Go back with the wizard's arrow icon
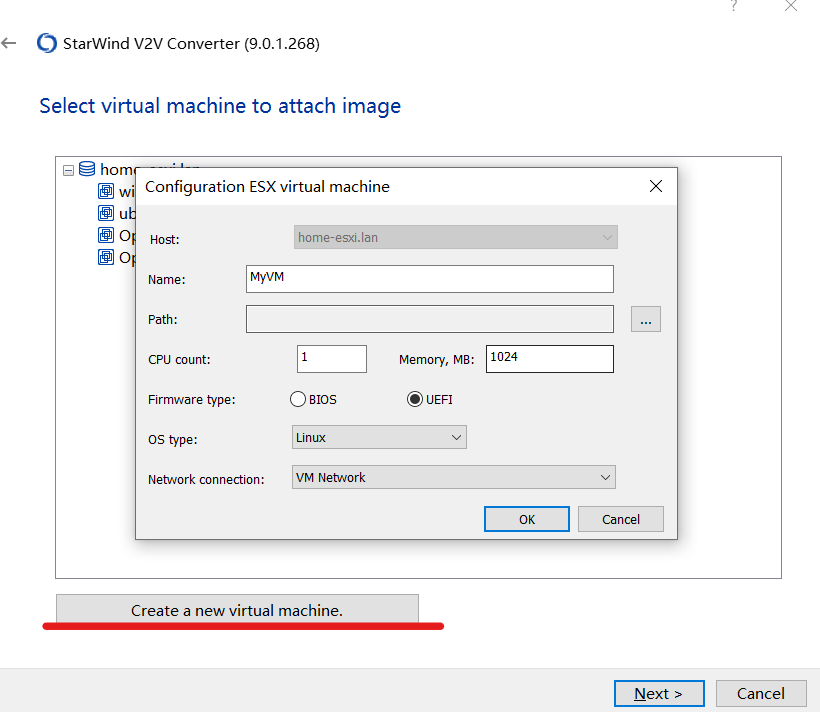 [9, 43]
